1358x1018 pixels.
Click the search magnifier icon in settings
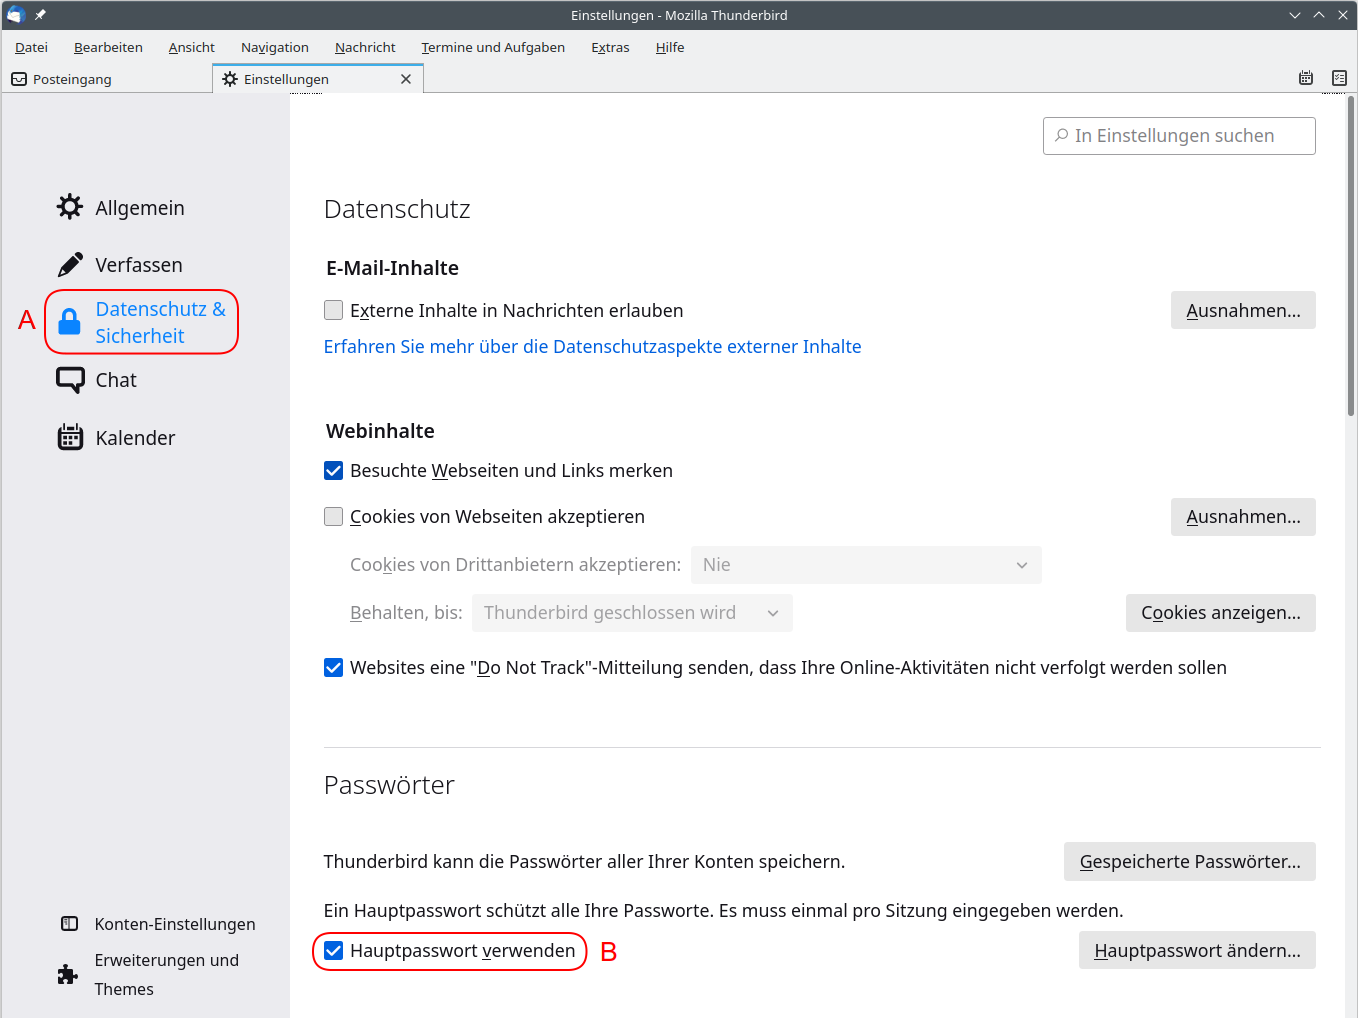click(1061, 135)
